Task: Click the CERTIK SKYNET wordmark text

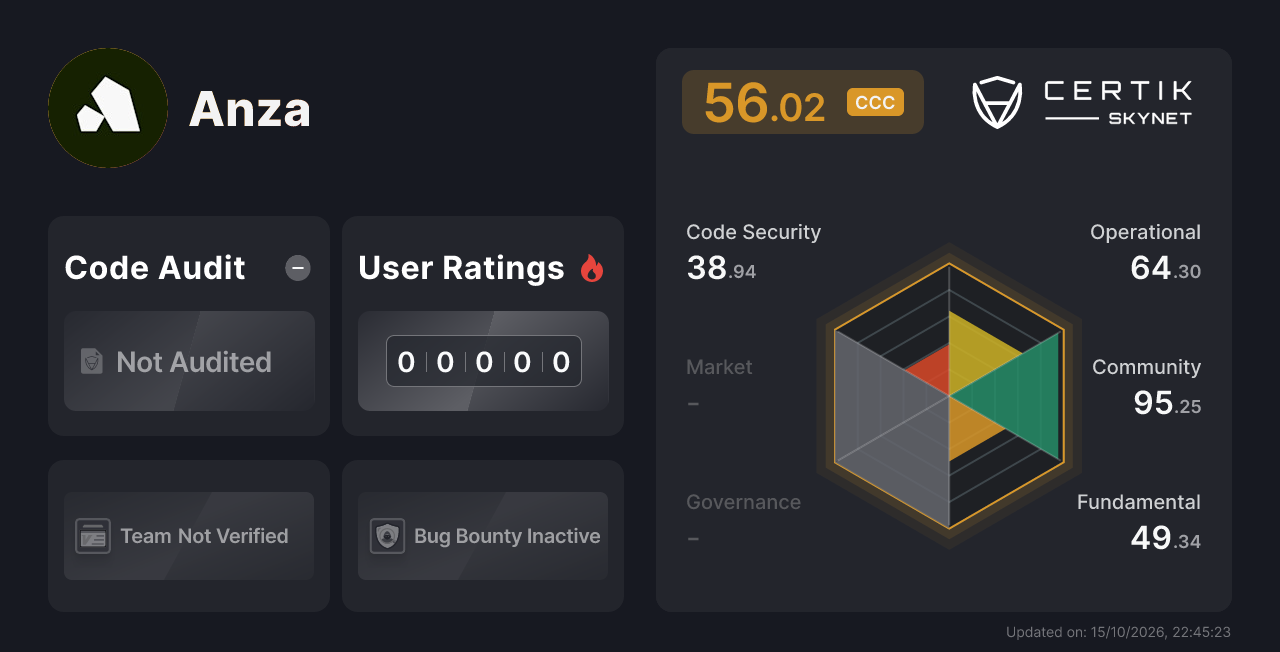Action: pyautogui.click(x=1118, y=103)
